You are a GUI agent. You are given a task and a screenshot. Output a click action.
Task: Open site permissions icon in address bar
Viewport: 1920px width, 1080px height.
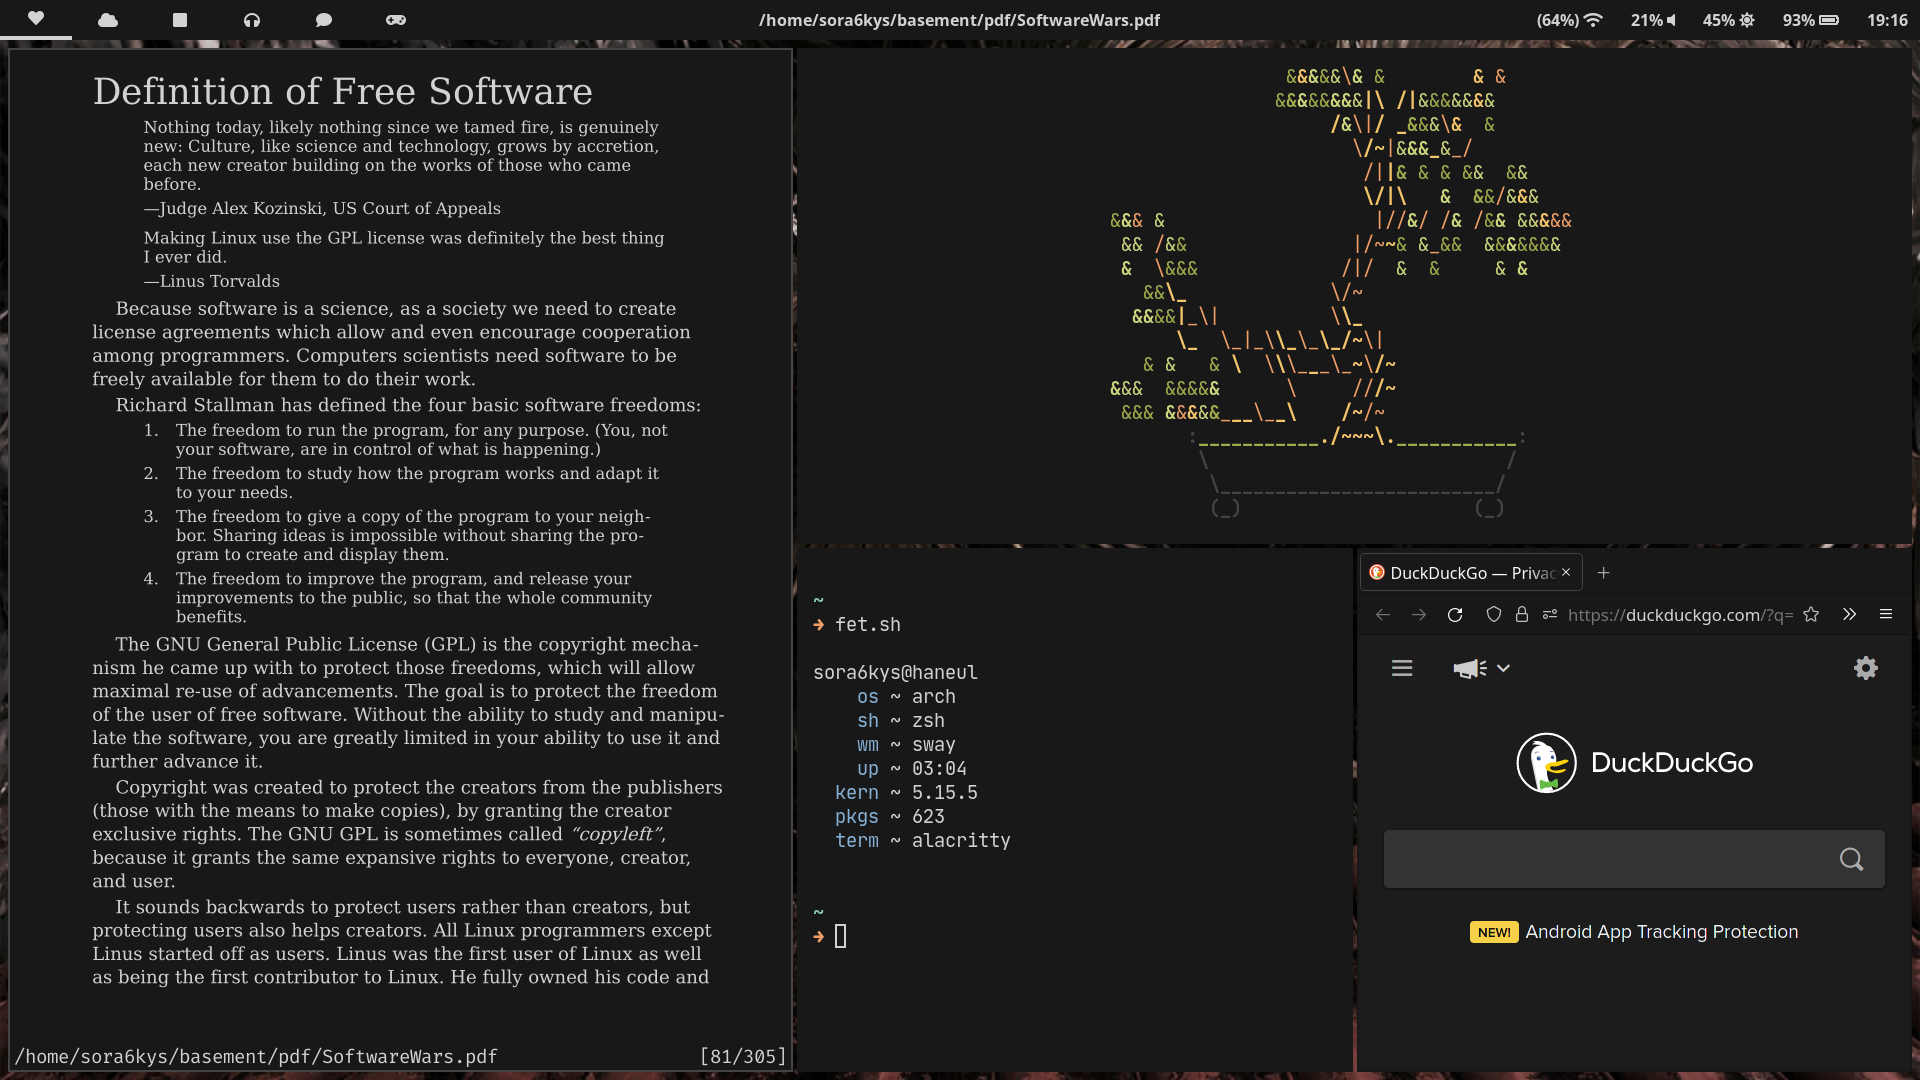pyautogui.click(x=1549, y=615)
